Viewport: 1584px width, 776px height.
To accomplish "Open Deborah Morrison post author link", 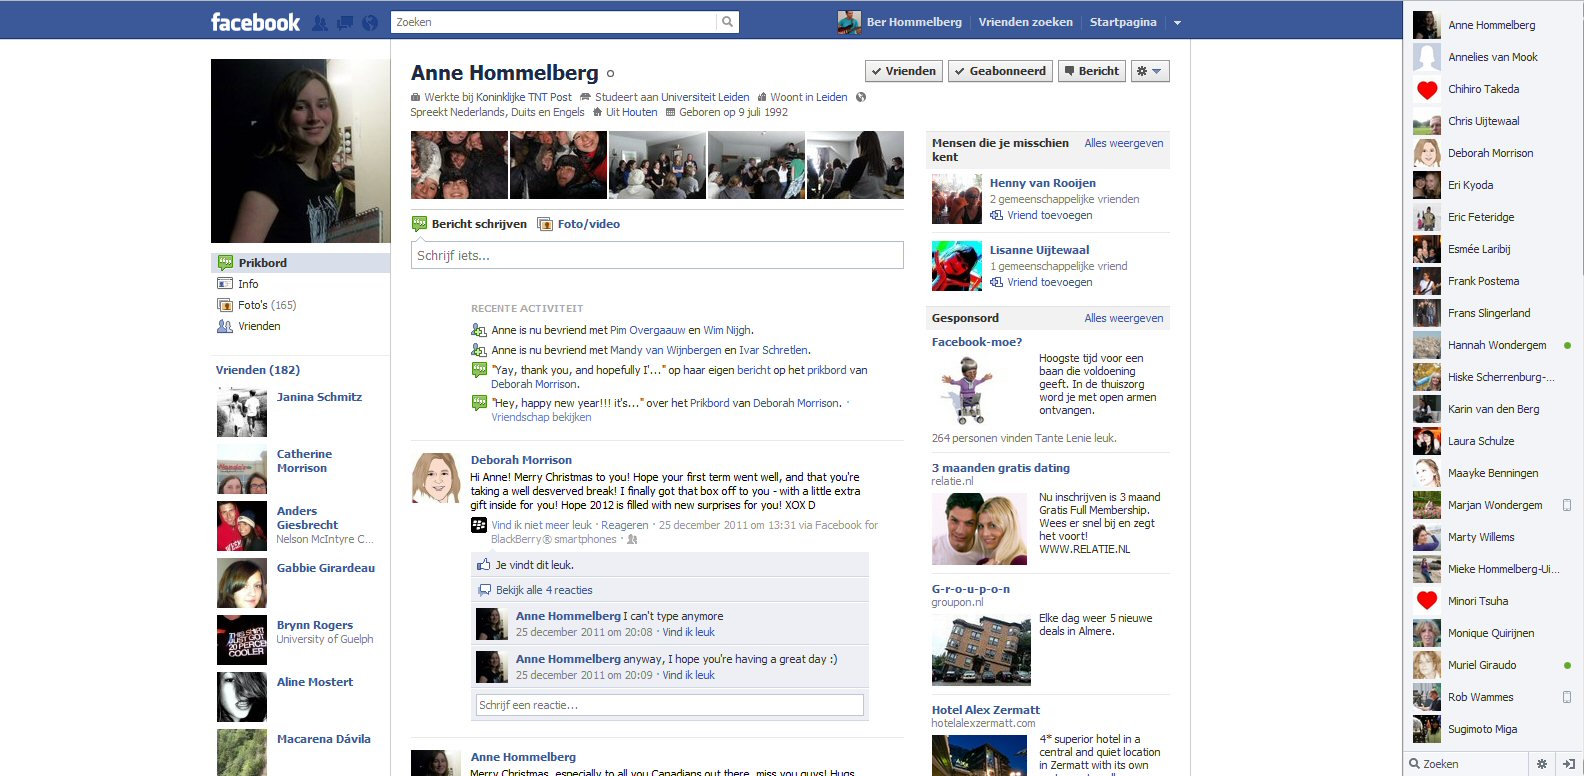I will [x=521, y=460].
